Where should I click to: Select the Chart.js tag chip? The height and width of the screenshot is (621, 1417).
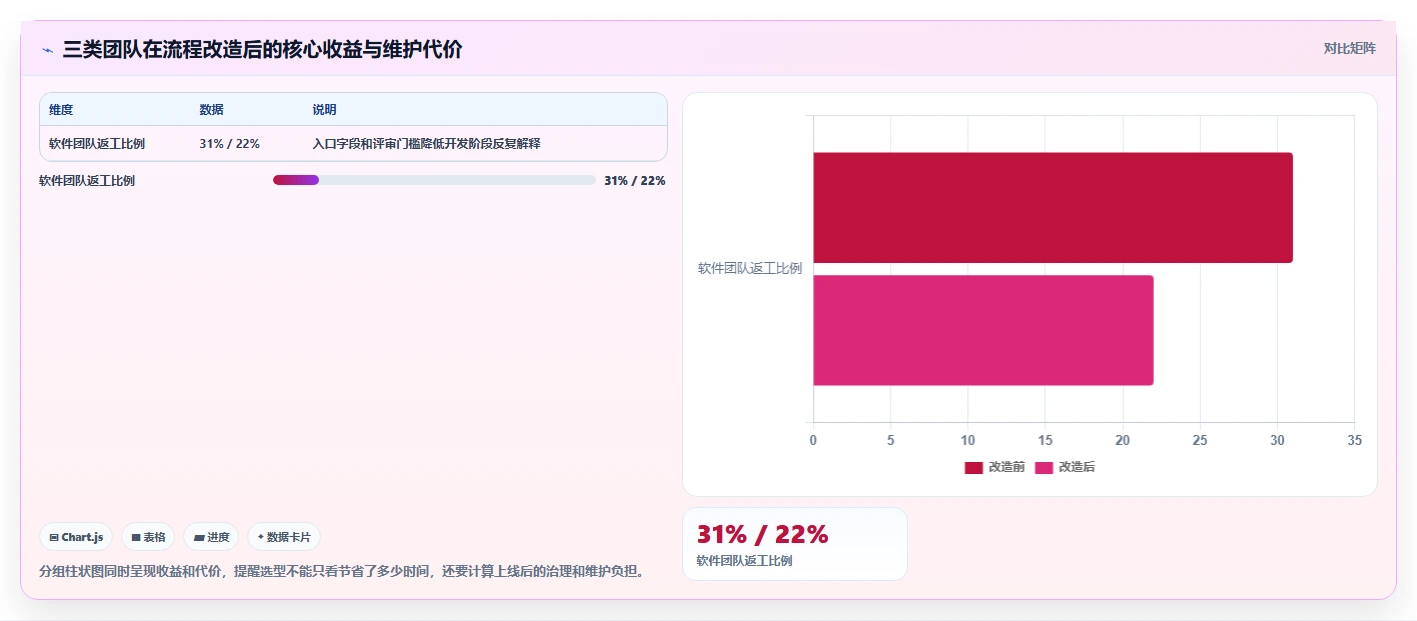click(76, 537)
